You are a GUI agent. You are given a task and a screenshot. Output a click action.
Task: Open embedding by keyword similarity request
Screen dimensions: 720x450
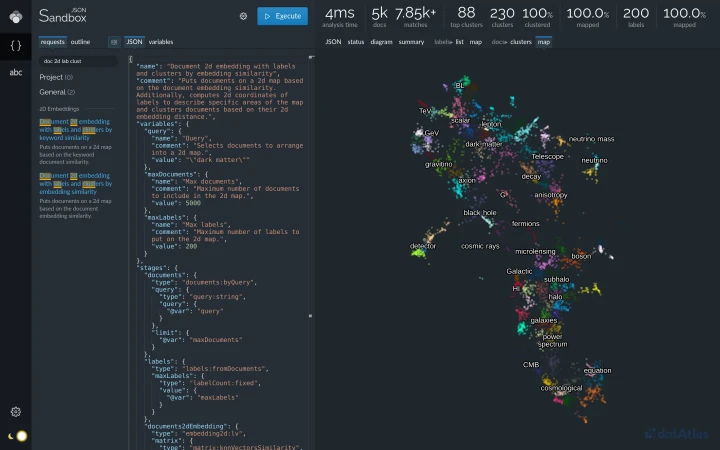point(76,129)
